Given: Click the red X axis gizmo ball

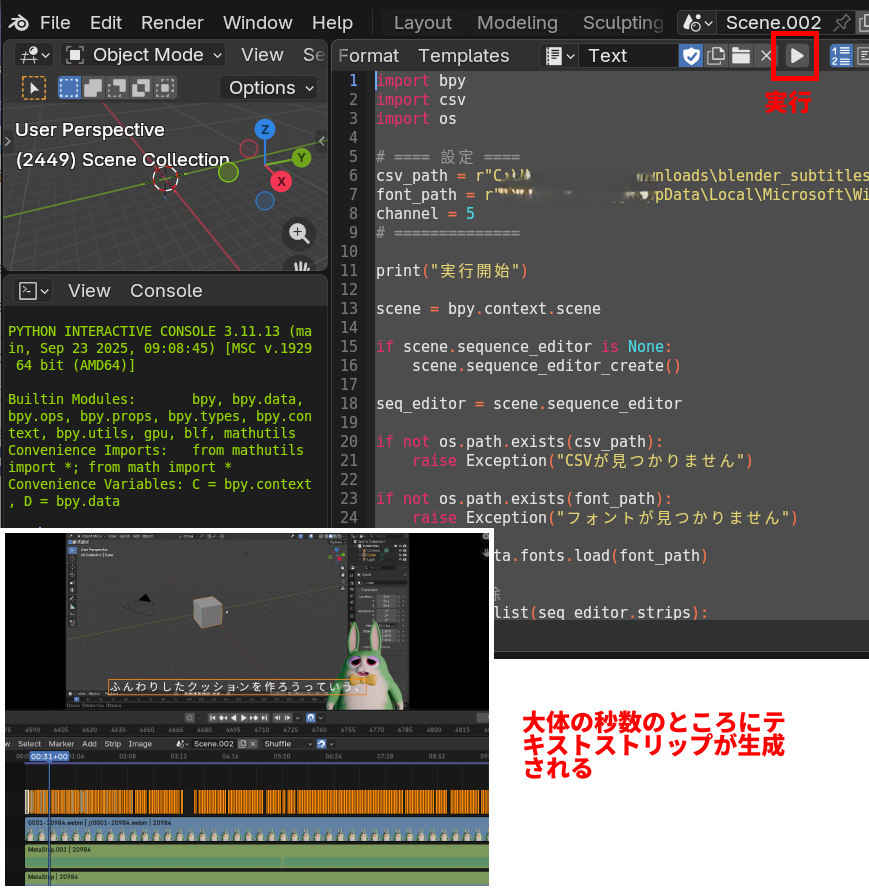Looking at the screenshot, I should [x=282, y=181].
